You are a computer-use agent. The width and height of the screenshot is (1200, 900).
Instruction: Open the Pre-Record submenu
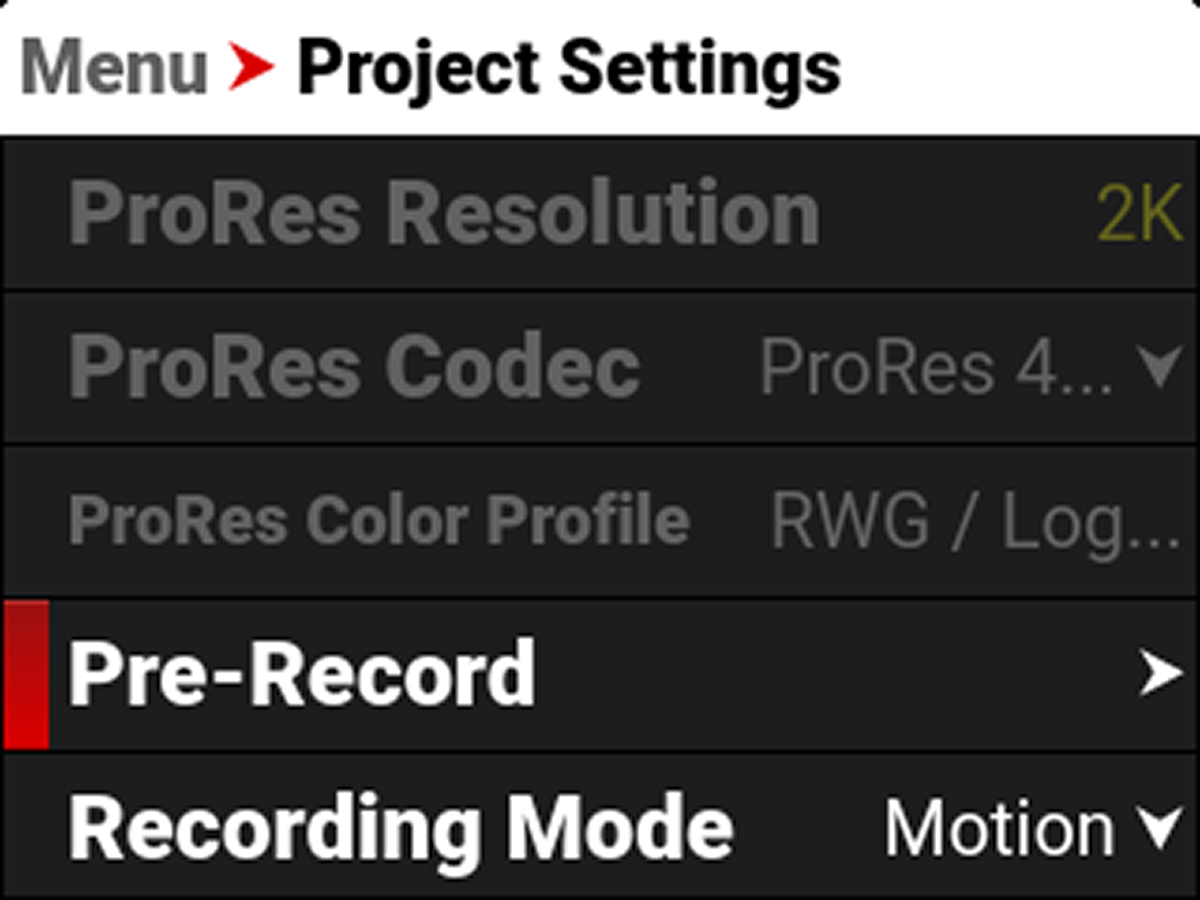pyautogui.click(x=600, y=673)
